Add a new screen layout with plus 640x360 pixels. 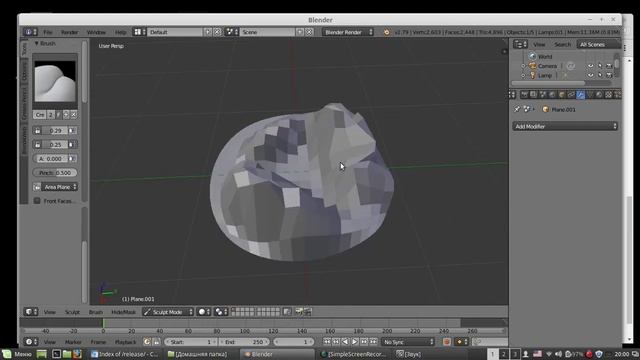208,32
